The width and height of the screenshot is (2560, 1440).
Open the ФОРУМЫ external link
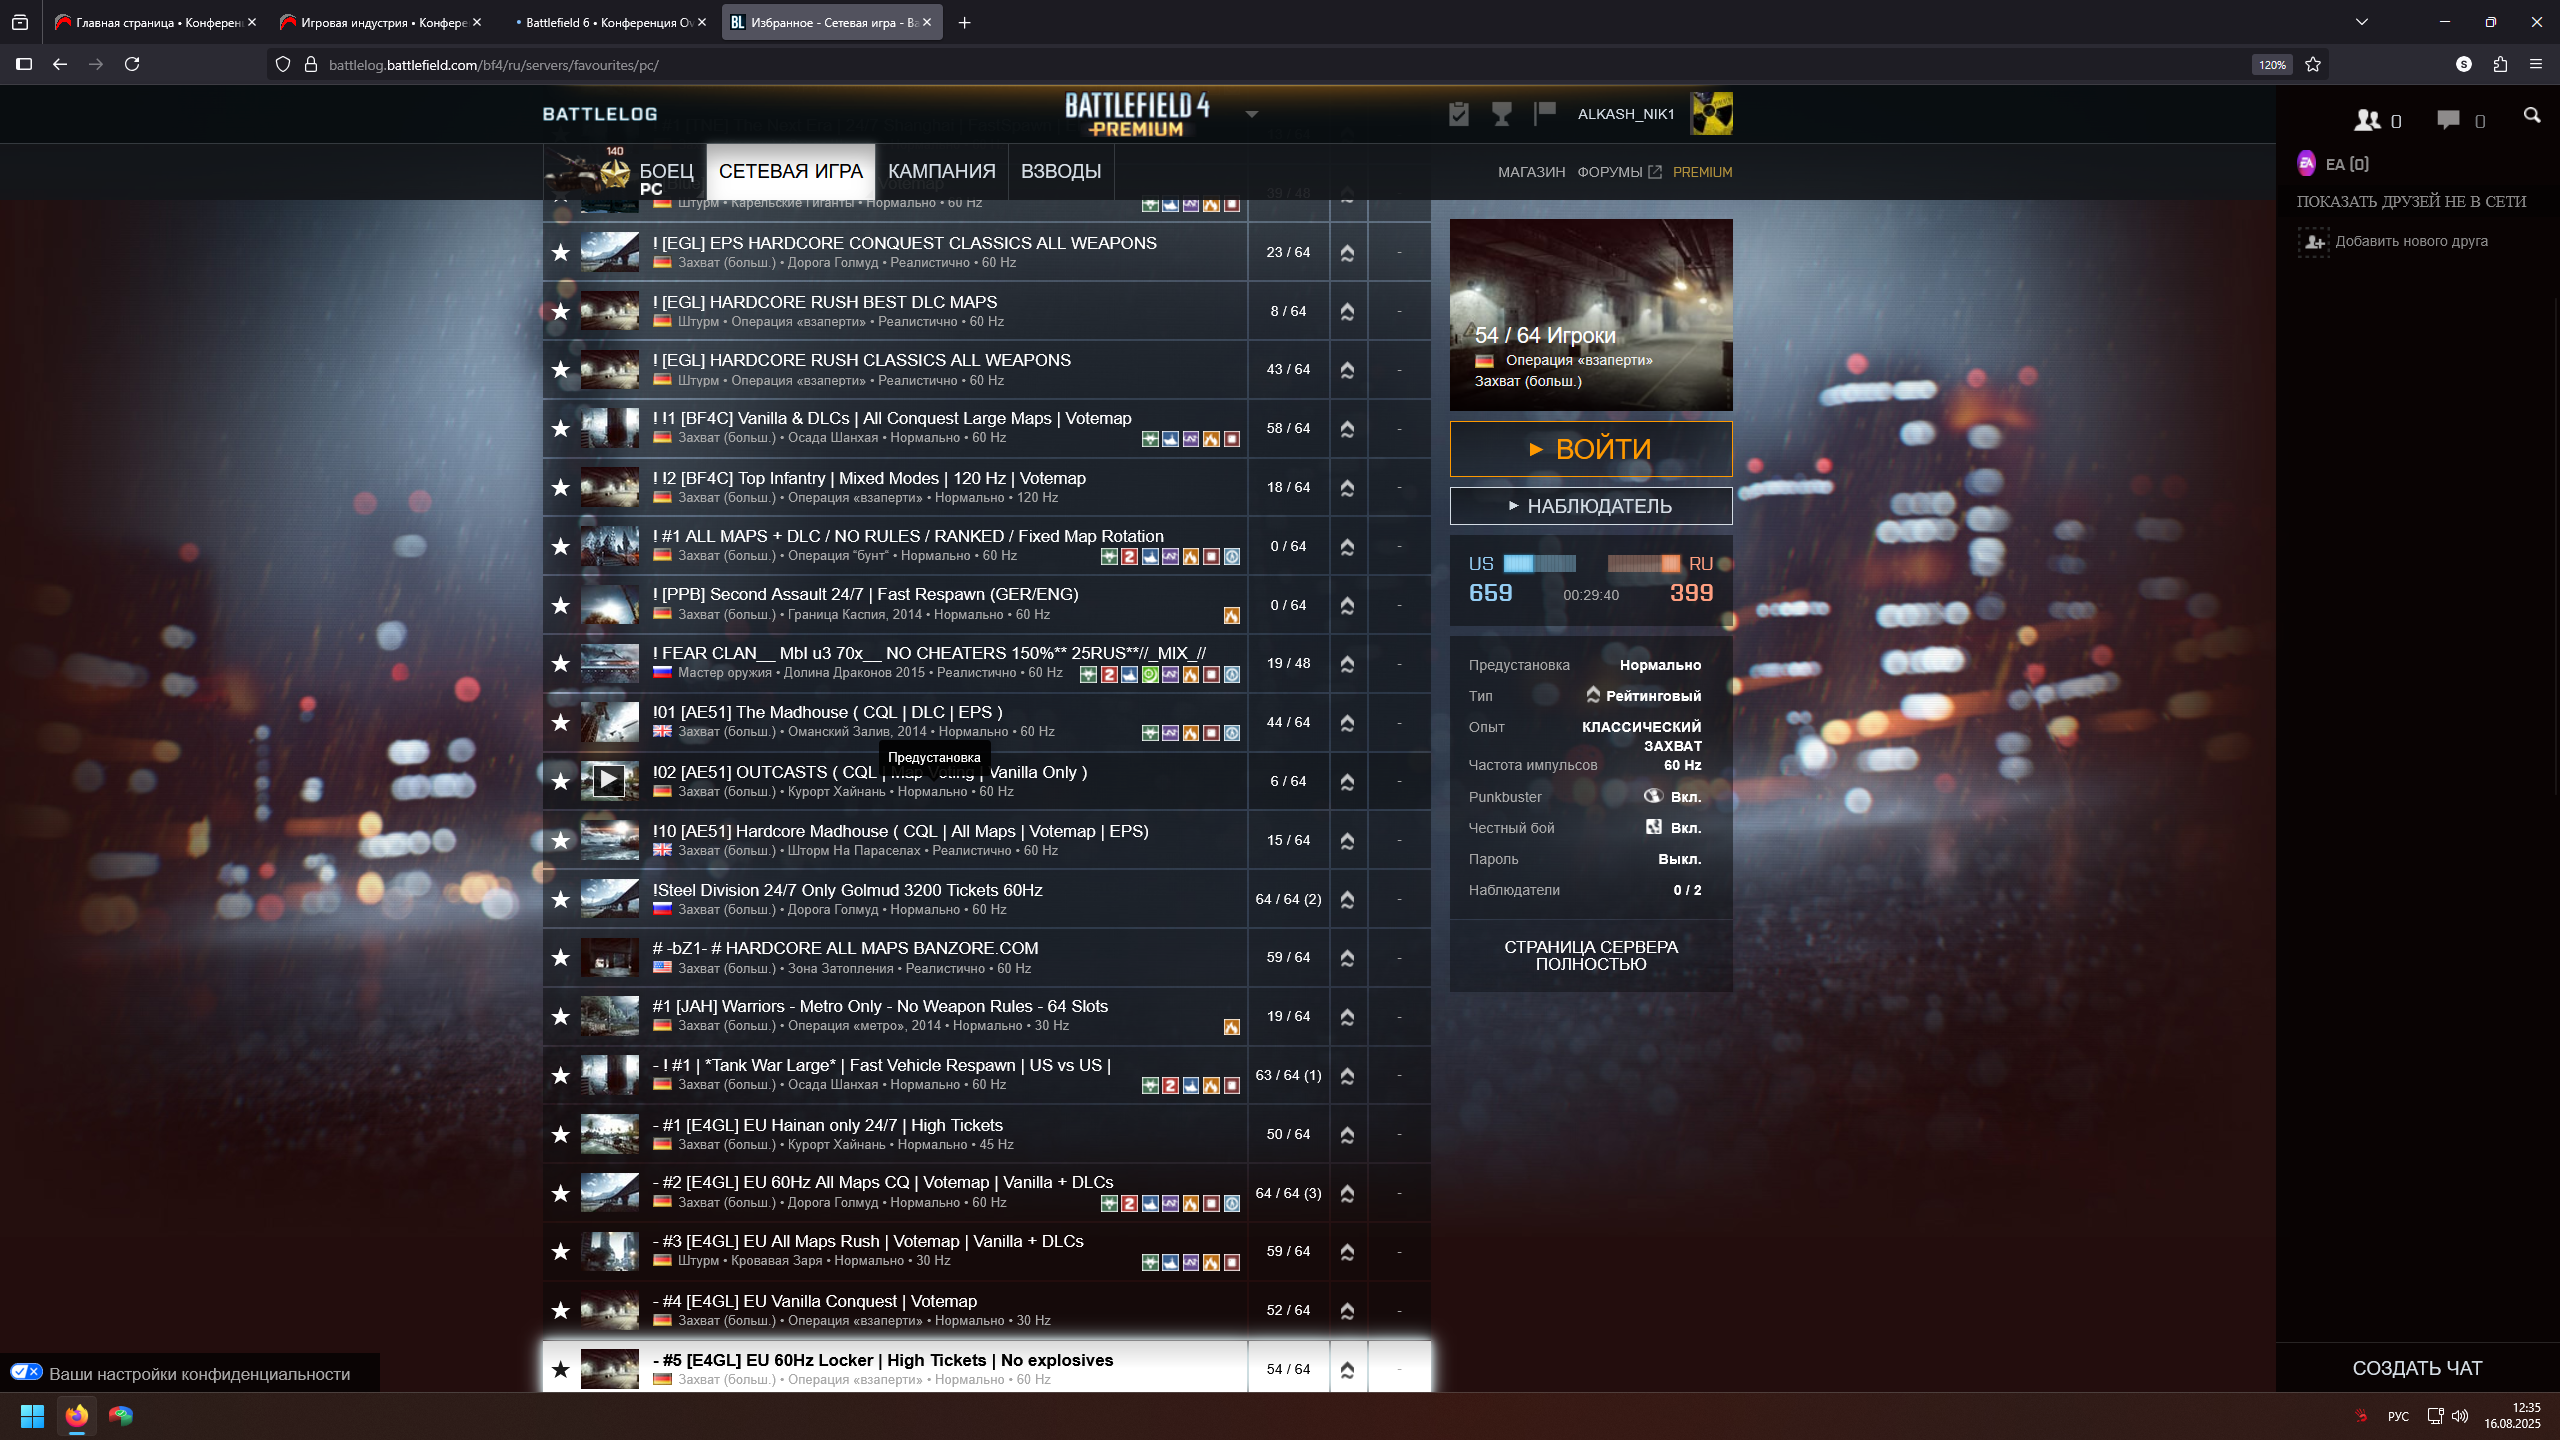[x=1619, y=172]
